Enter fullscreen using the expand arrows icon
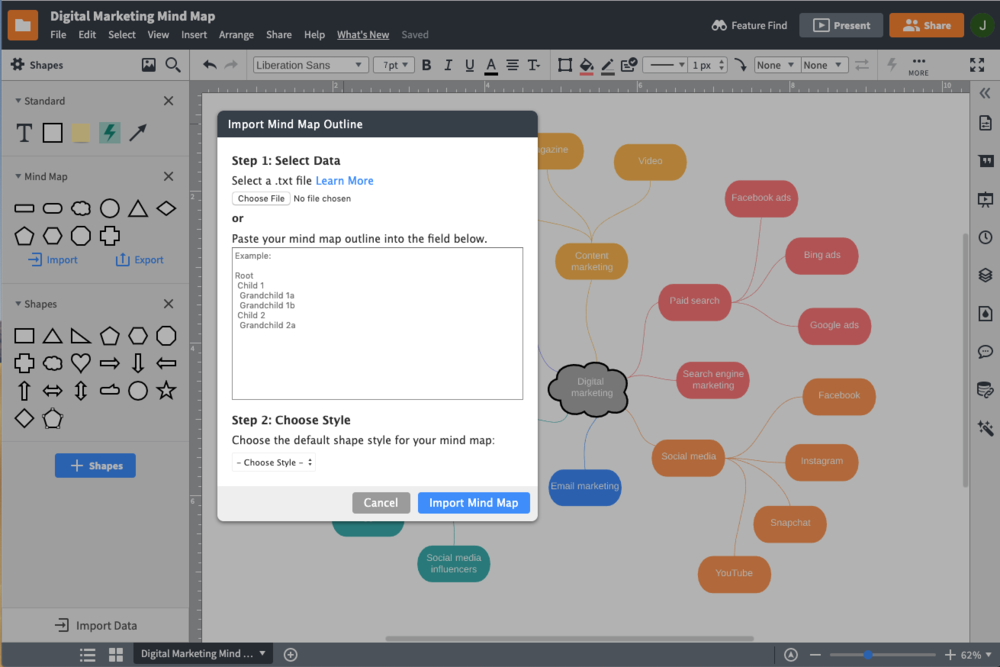The height and width of the screenshot is (667, 1000). [977, 65]
